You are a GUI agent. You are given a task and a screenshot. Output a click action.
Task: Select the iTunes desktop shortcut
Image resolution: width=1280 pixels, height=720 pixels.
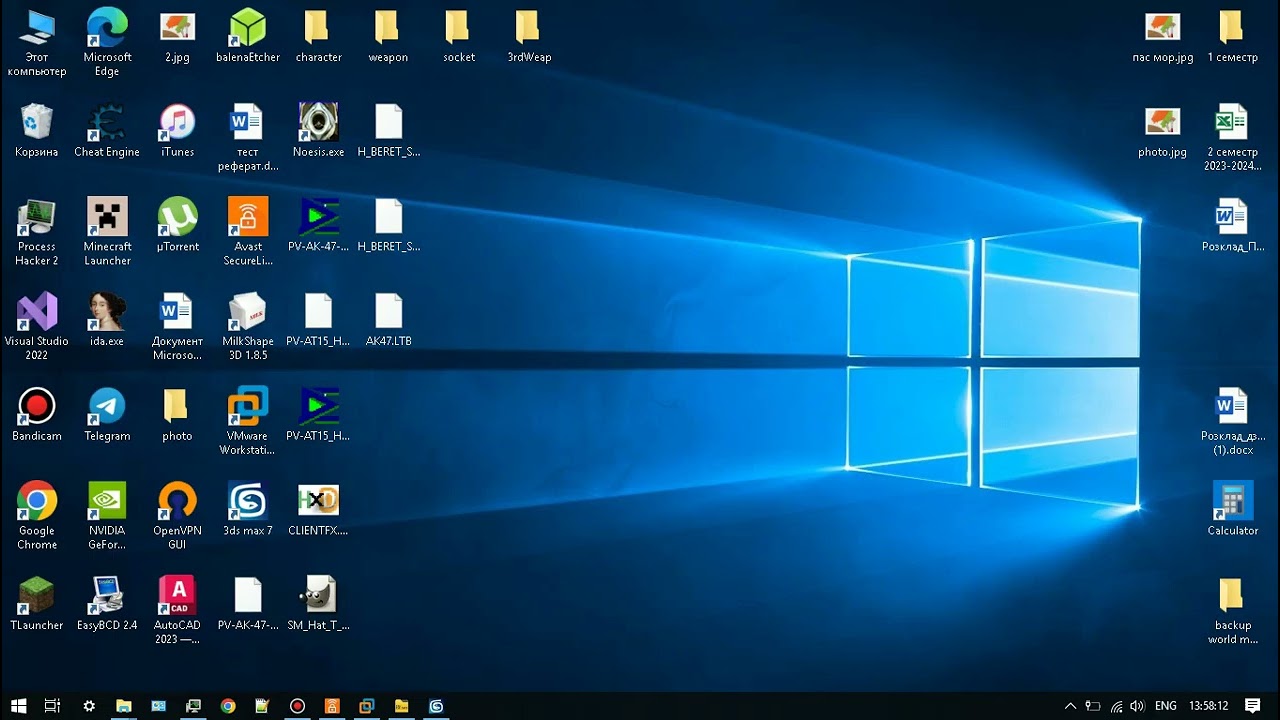click(x=177, y=131)
